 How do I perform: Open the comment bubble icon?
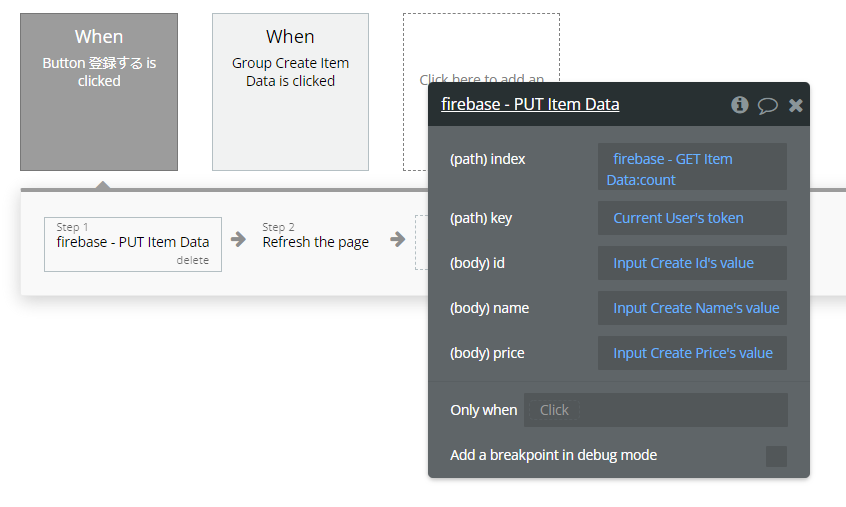tap(768, 105)
